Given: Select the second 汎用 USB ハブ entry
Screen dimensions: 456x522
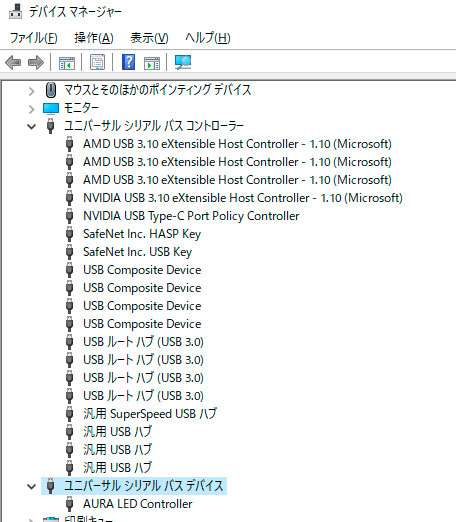Looking at the screenshot, I should click(118, 450).
